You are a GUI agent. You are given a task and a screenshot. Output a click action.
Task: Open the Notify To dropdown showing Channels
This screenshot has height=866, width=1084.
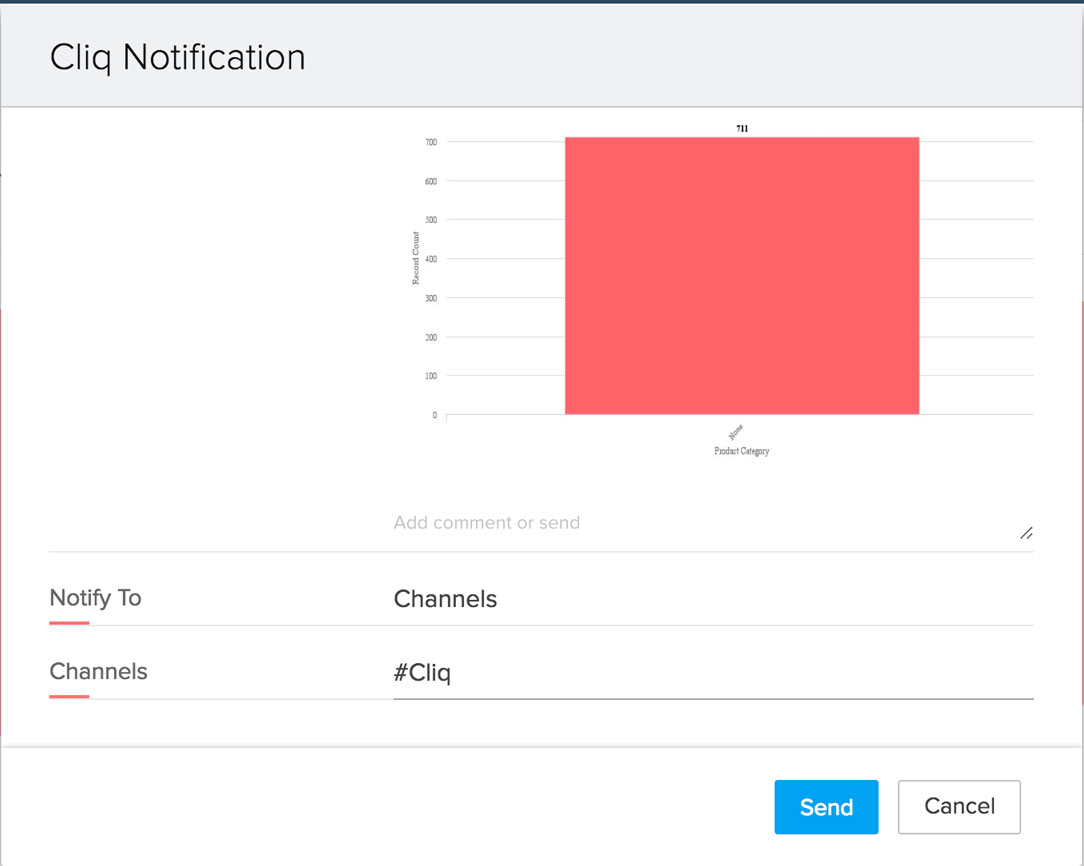(712, 599)
